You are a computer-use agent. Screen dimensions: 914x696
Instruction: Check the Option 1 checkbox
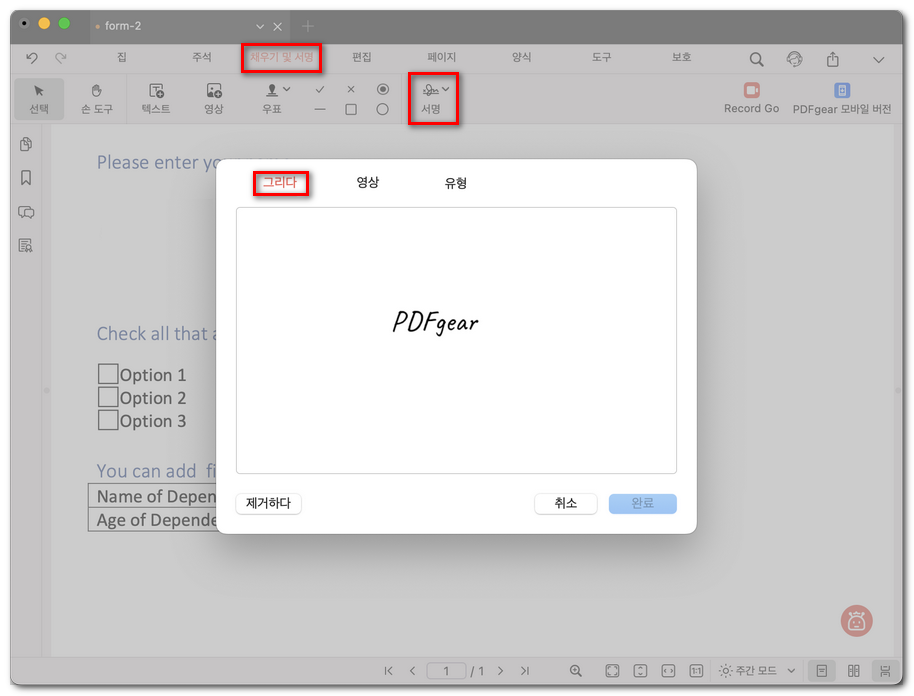[x=108, y=374]
